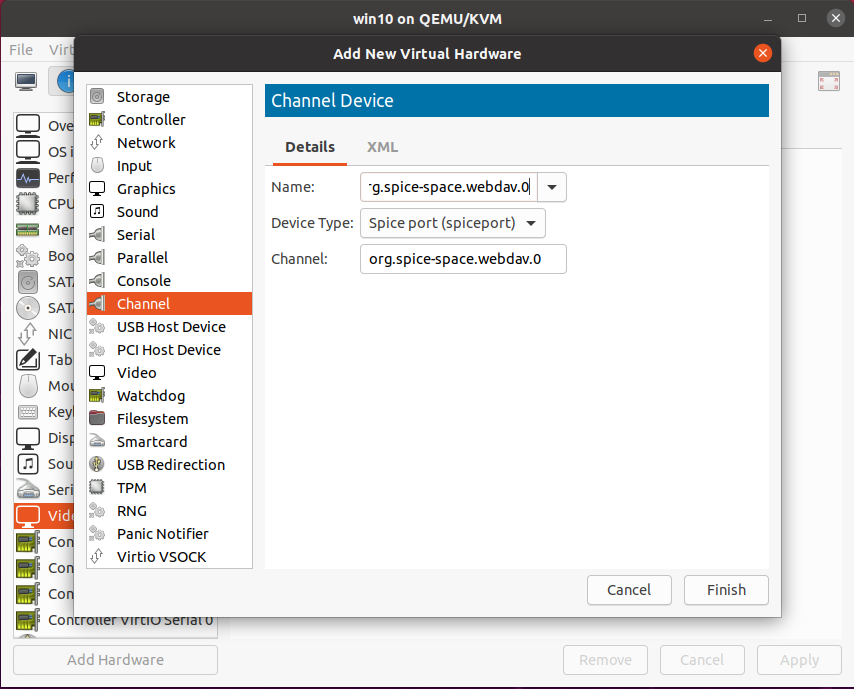Image resolution: width=854 pixels, height=689 pixels.
Task: Select OS information item in win10 sidebar
Action: coord(44,152)
